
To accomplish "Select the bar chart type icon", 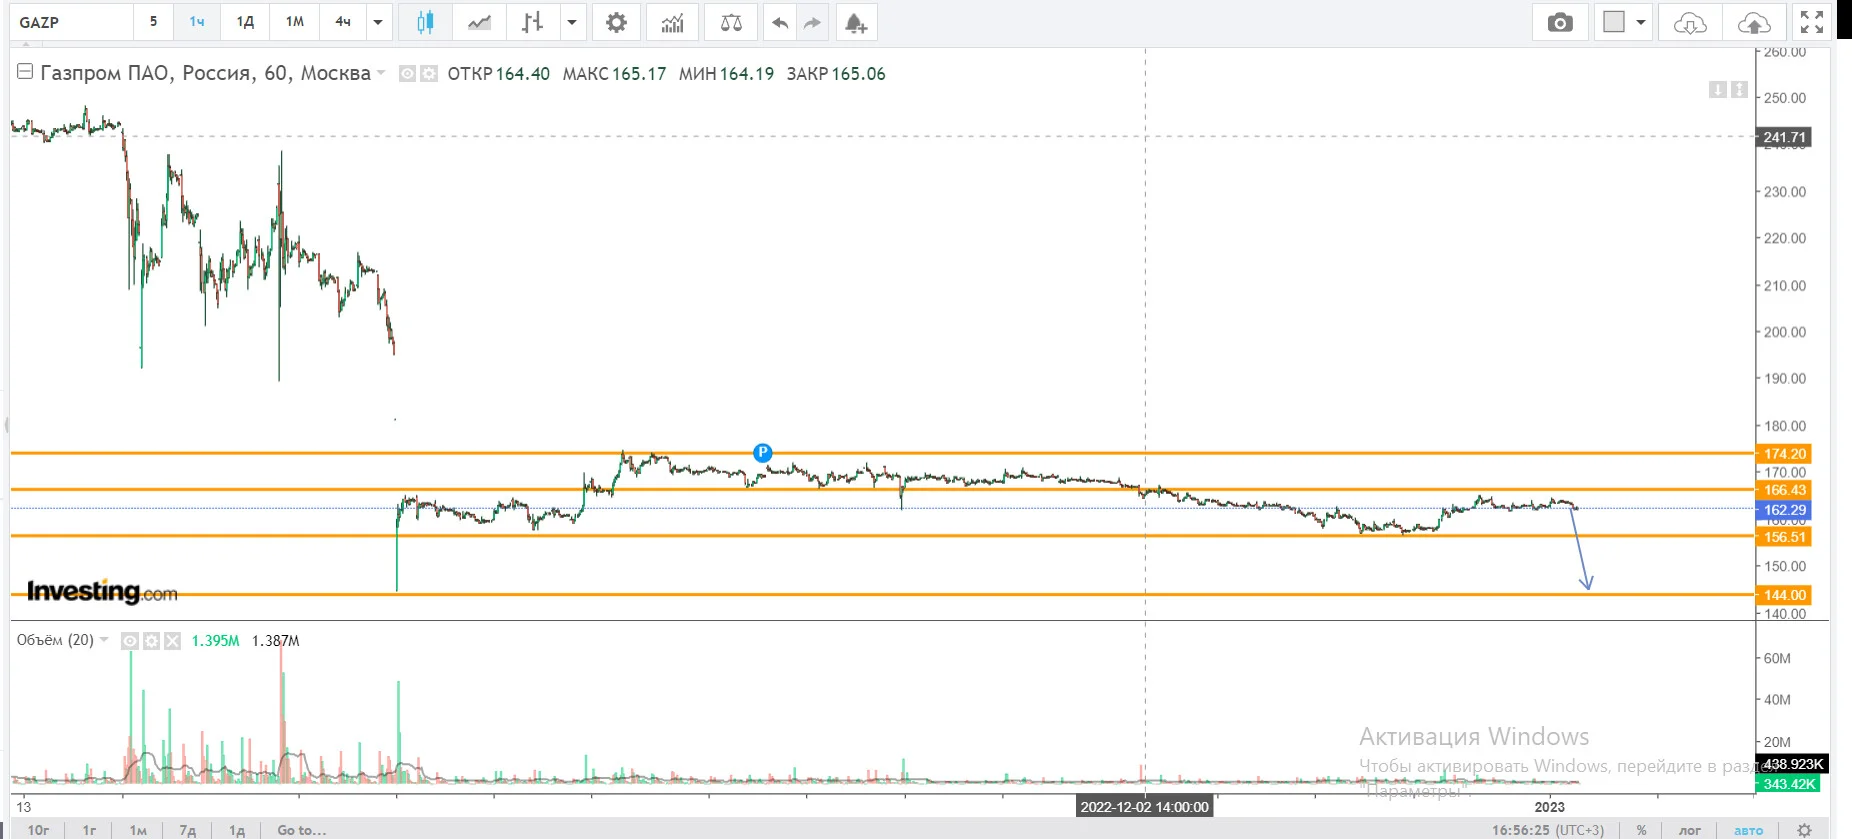I will [x=532, y=22].
